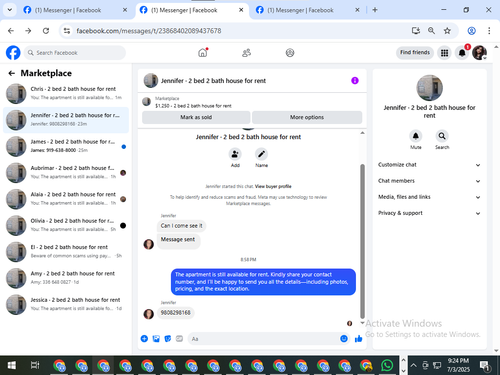
Task: Go back from Marketplace chats
Action: click(x=12, y=73)
